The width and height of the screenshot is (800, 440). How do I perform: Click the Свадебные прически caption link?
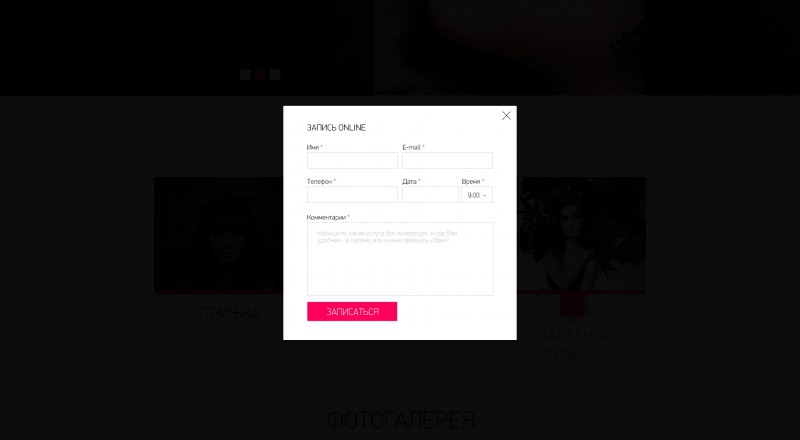pos(571,344)
